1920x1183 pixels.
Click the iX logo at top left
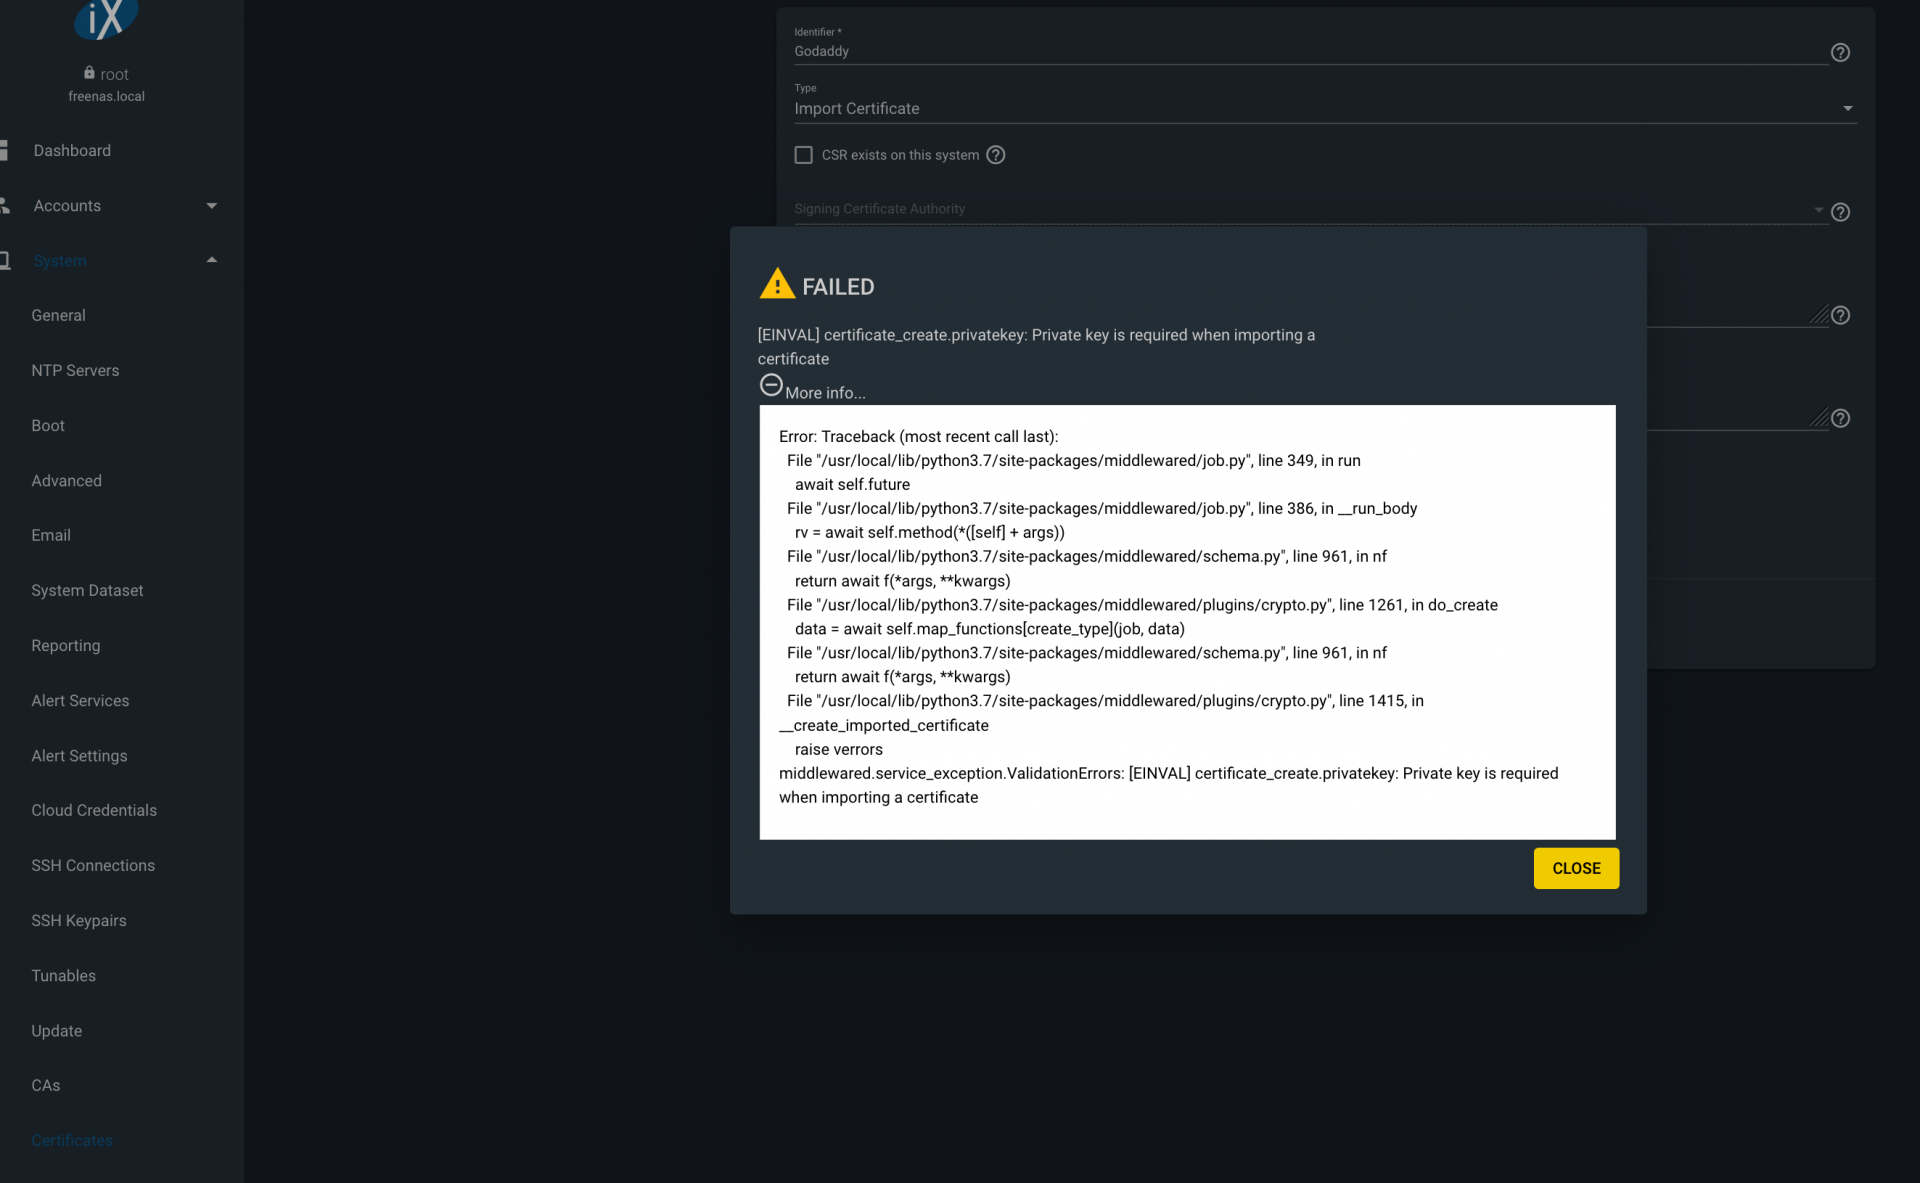coord(106,18)
